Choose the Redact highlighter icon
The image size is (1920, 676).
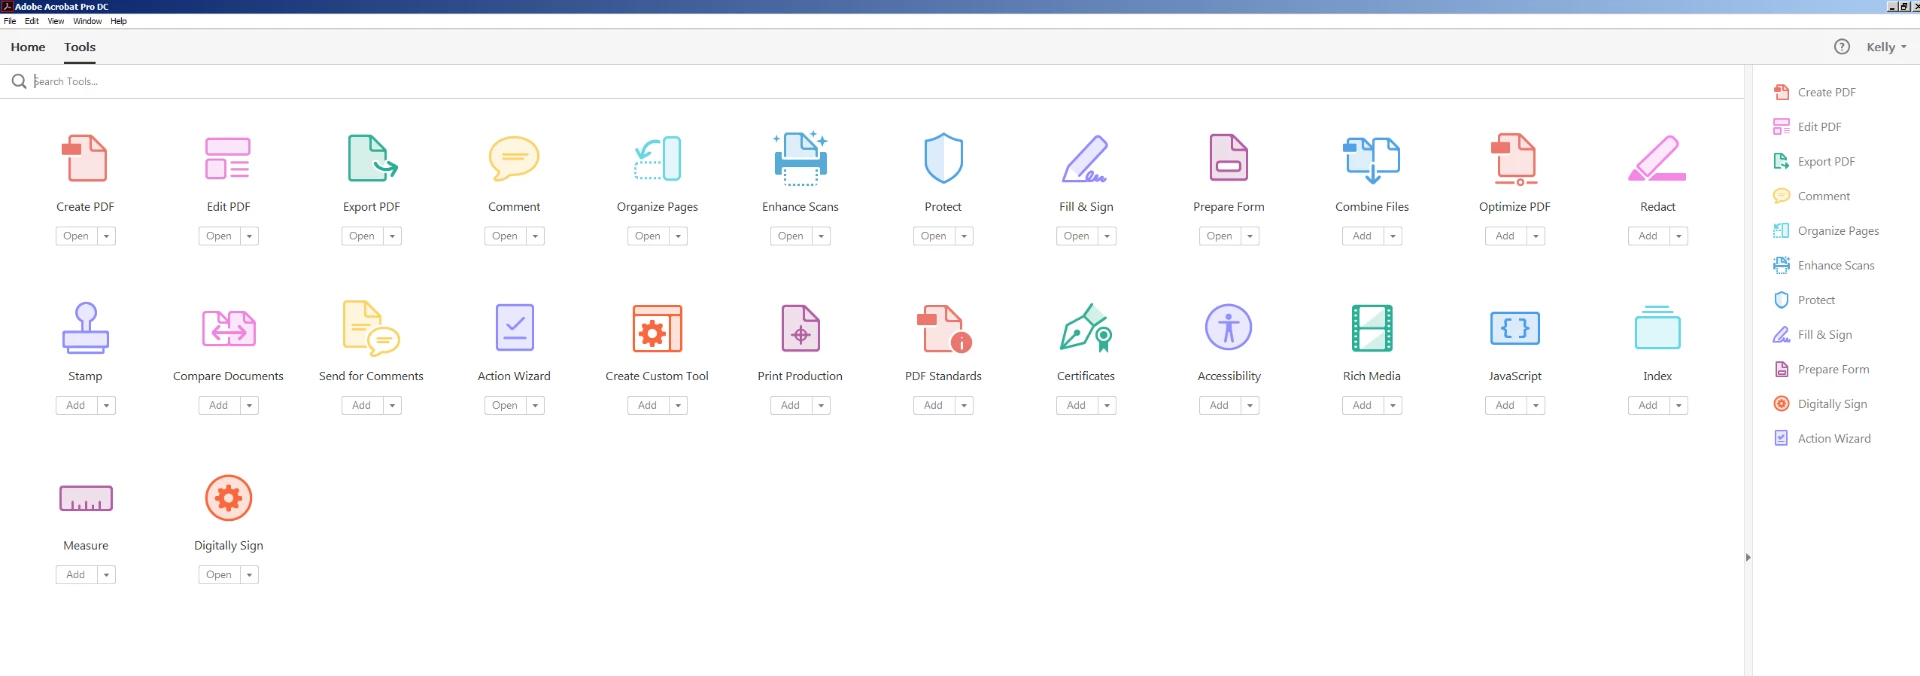point(1657,158)
